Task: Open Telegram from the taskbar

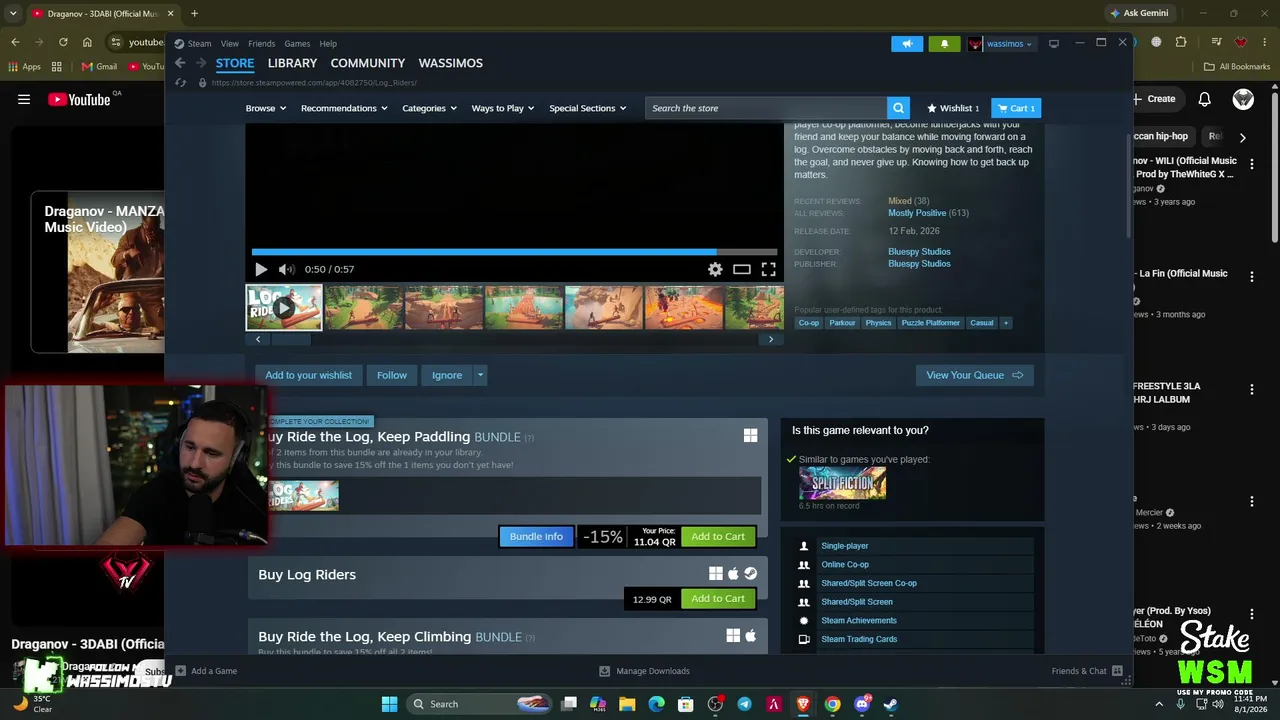Action: [744, 704]
